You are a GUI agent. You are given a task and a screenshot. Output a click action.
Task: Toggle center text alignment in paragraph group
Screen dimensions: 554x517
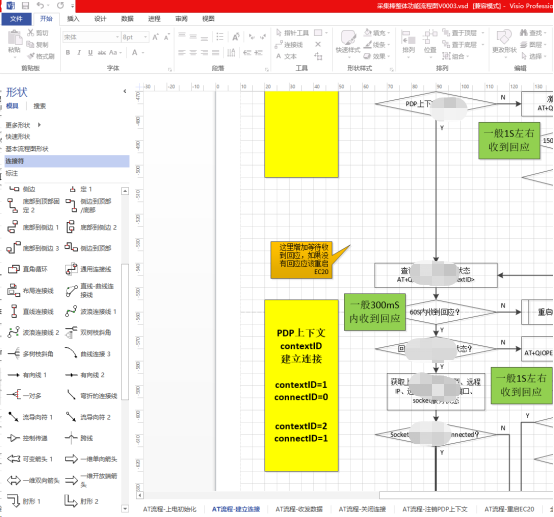coord(193,53)
